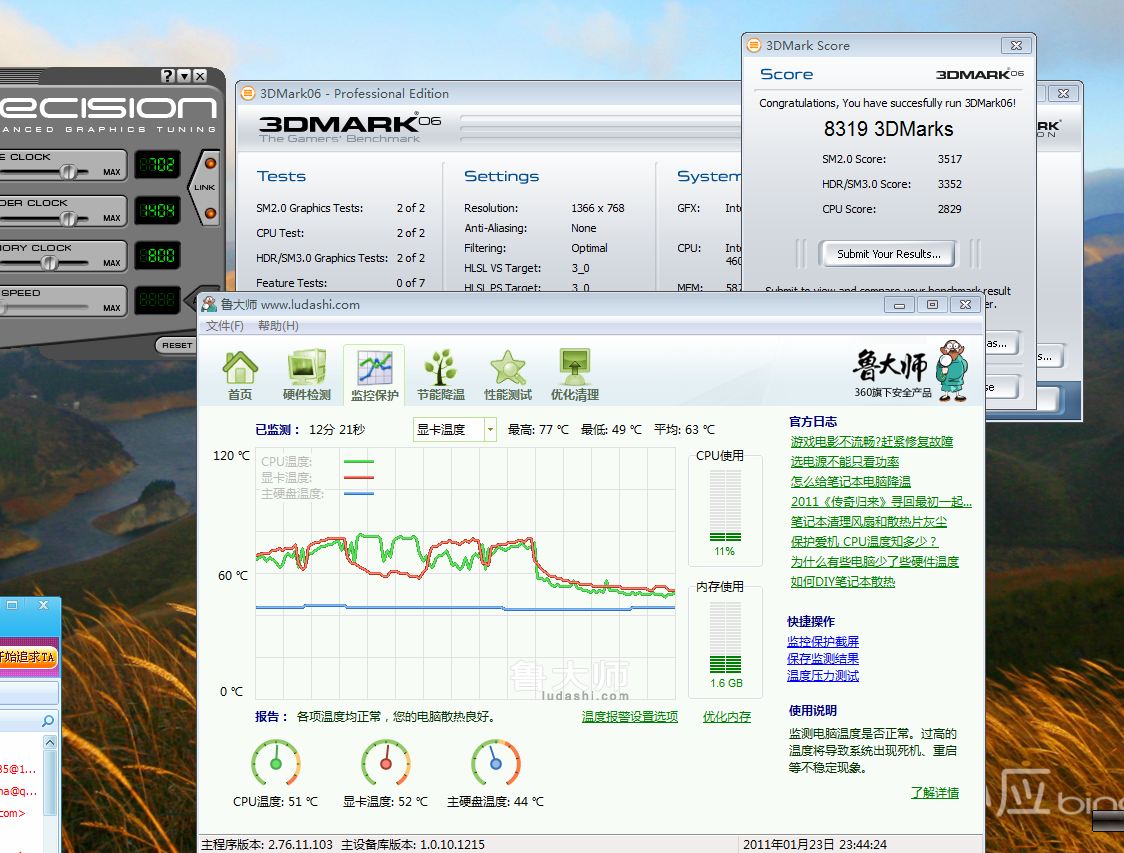Open the 文件(F) menu
1124x853 pixels.
[224, 326]
